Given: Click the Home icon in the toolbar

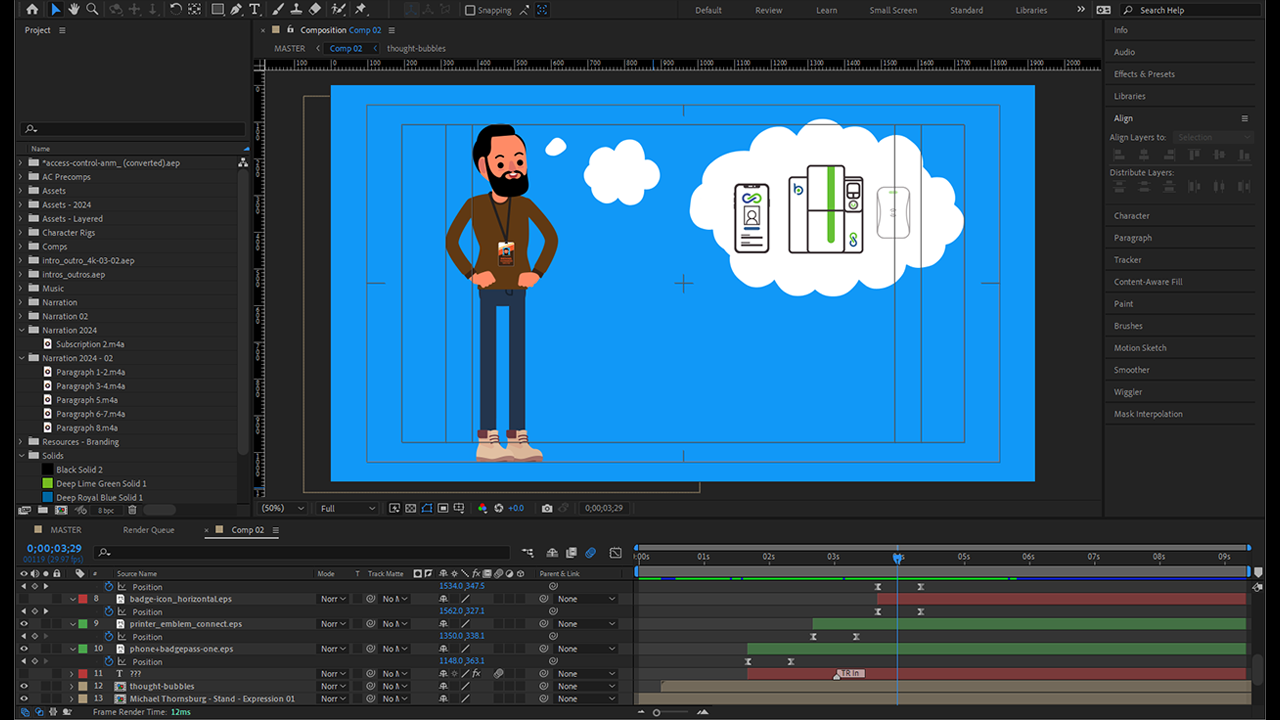Looking at the screenshot, I should pyautogui.click(x=32, y=9).
